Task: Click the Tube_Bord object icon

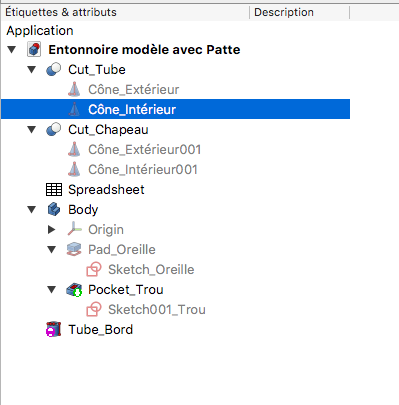Action: [54, 329]
